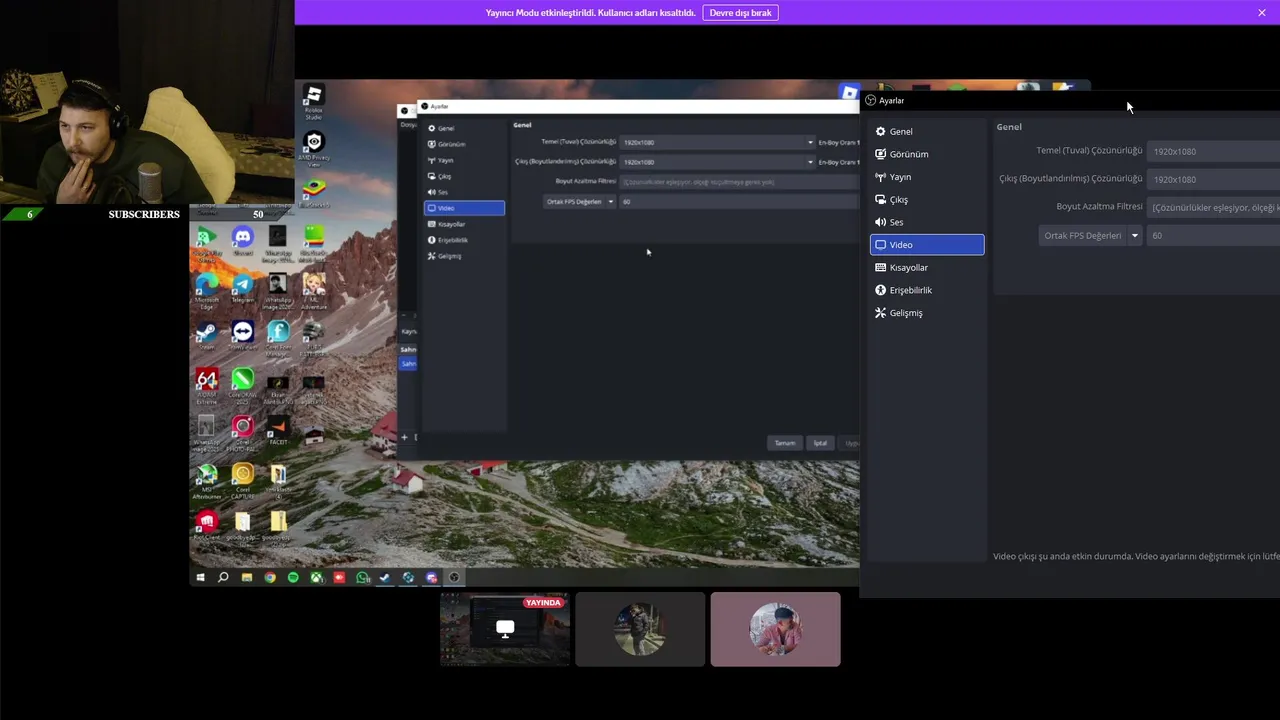Click Tamam button in small Ayarlar window
Screen dimensions: 1280x720
coord(785,443)
